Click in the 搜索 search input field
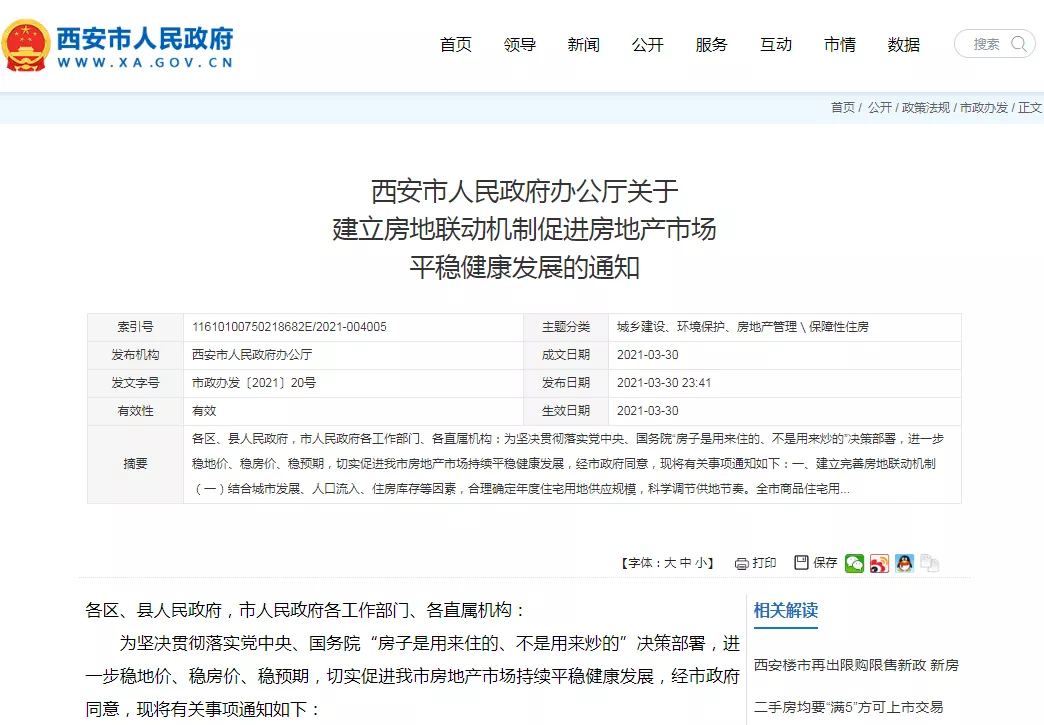The height and width of the screenshot is (725, 1044). click(x=986, y=44)
